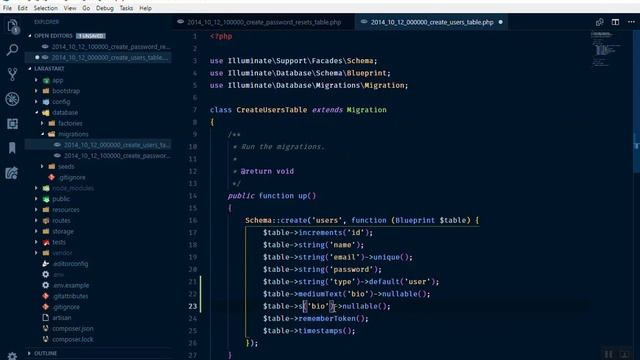This screenshot has width=640, height=360.
Task: Select the create_users_table.php editor tab
Action: [x=431, y=22]
